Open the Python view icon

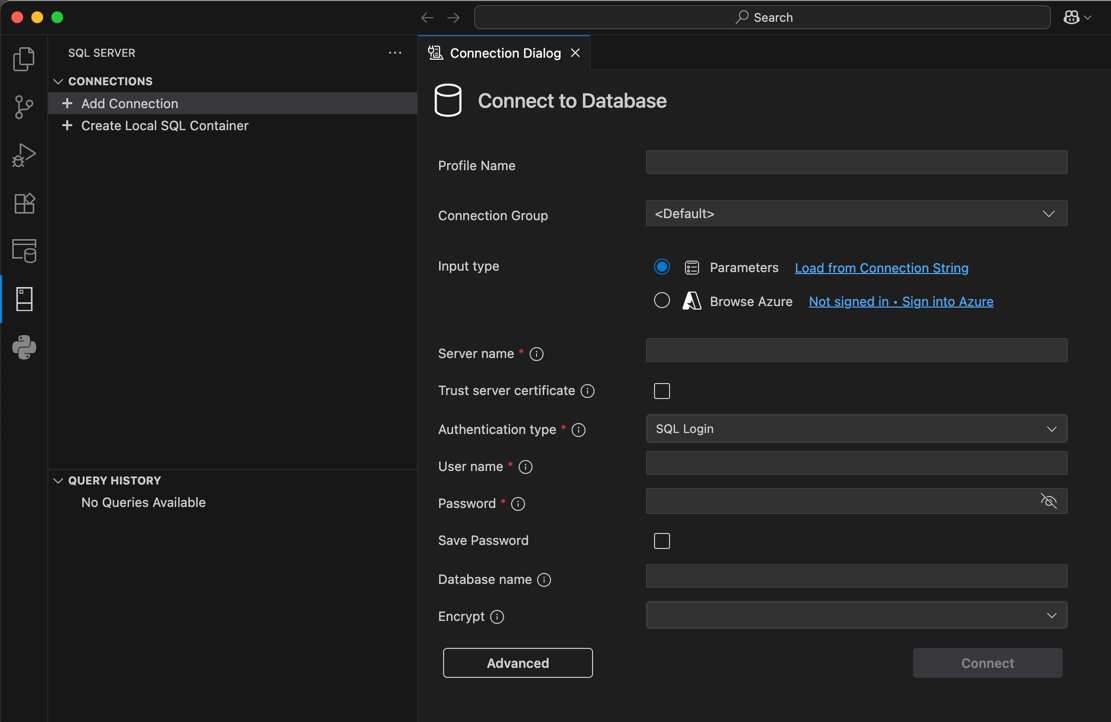(24, 347)
